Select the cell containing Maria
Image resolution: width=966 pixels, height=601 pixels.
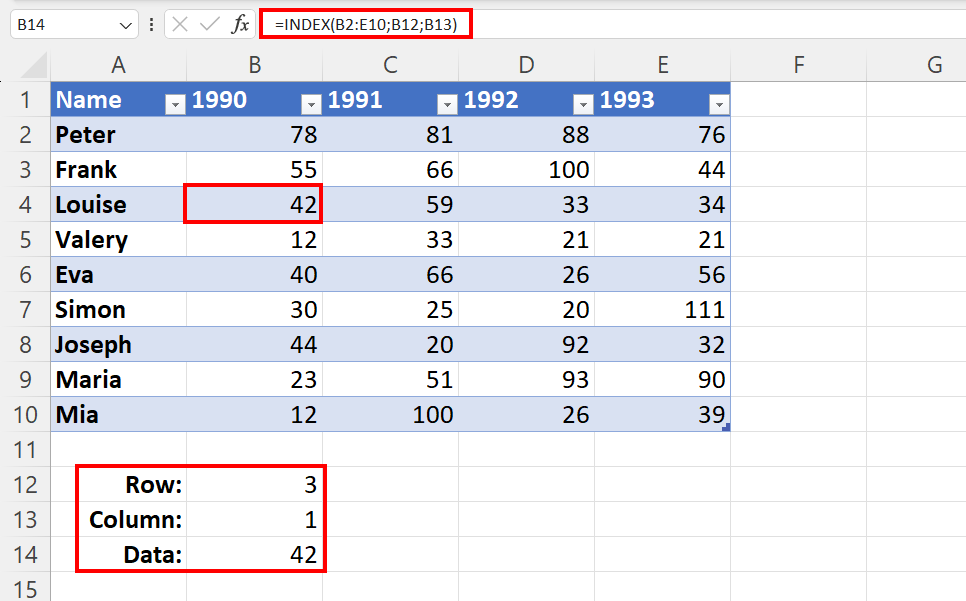coord(118,379)
